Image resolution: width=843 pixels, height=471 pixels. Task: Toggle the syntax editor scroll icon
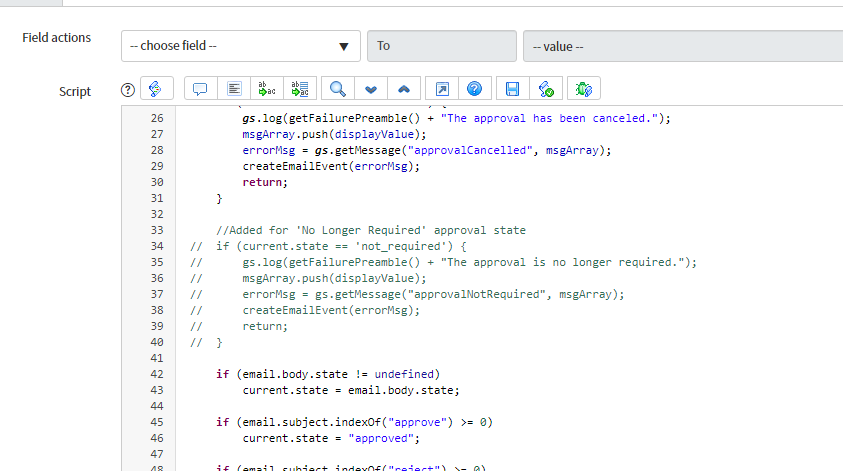coord(156,89)
